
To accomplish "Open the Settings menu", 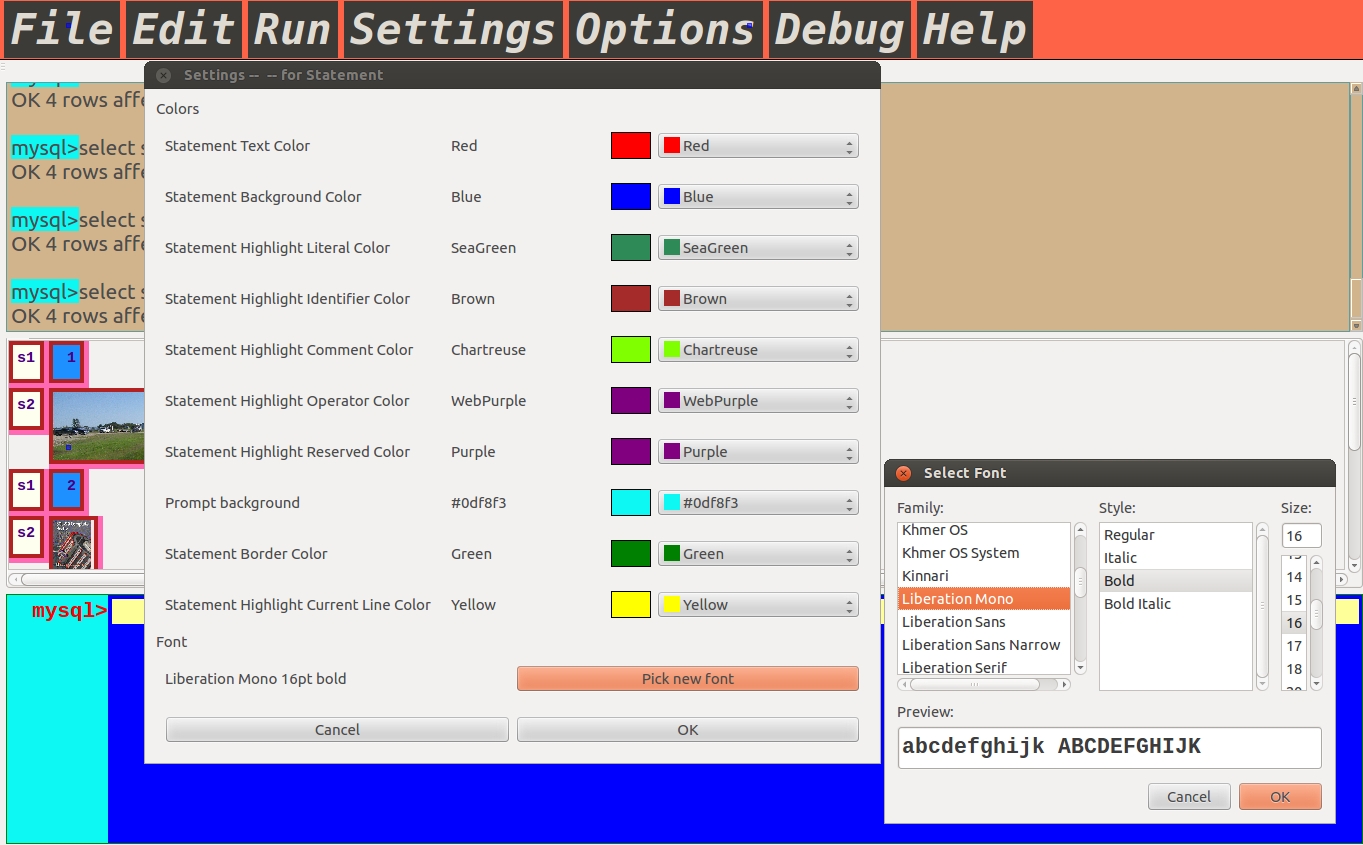I will click(x=452, y=29).
